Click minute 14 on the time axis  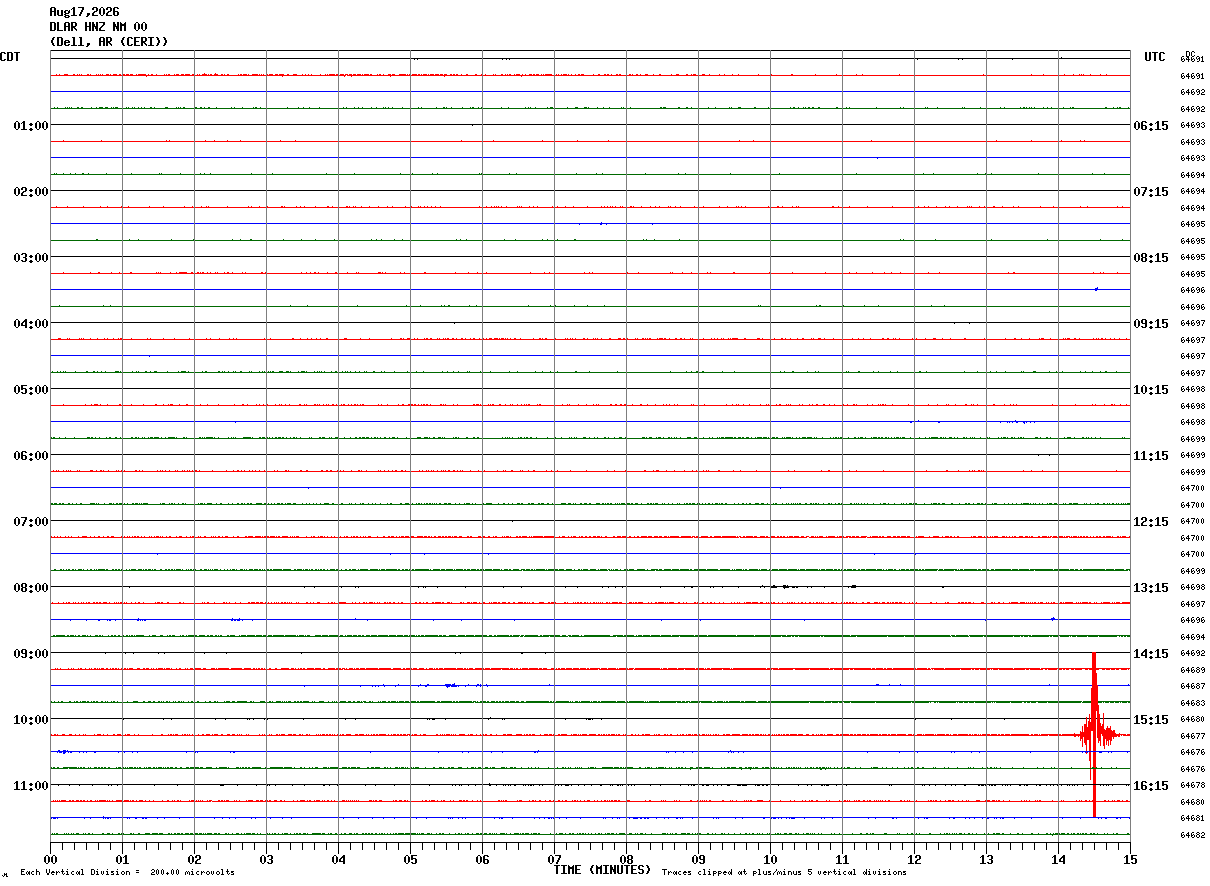(x=1058, y=859)
